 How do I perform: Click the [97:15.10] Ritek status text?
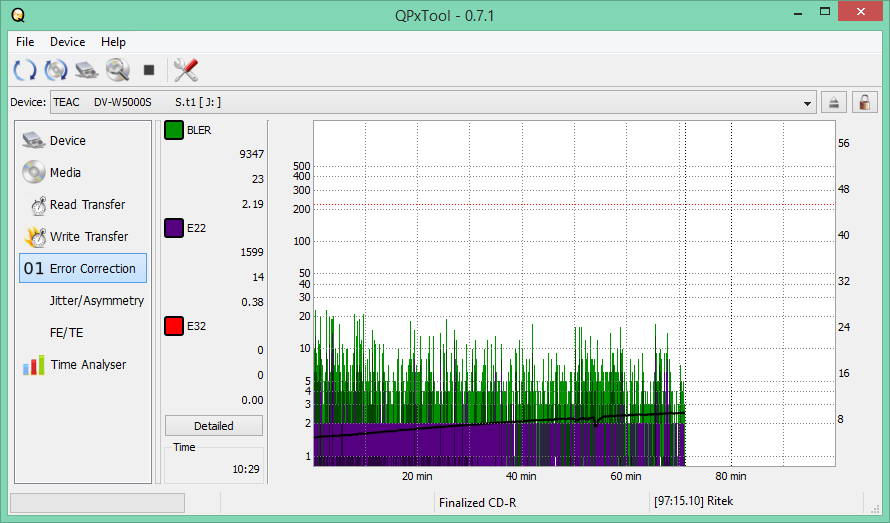(693, 501)
